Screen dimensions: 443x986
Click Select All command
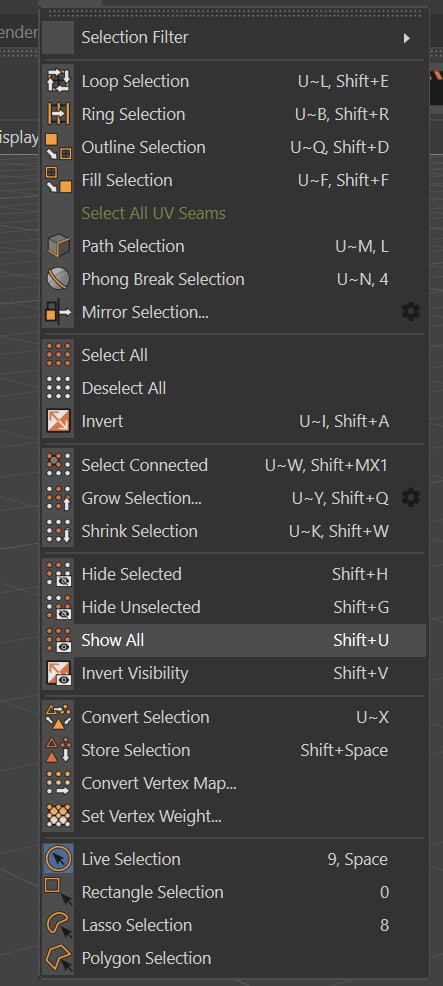(x=234, y=355)
